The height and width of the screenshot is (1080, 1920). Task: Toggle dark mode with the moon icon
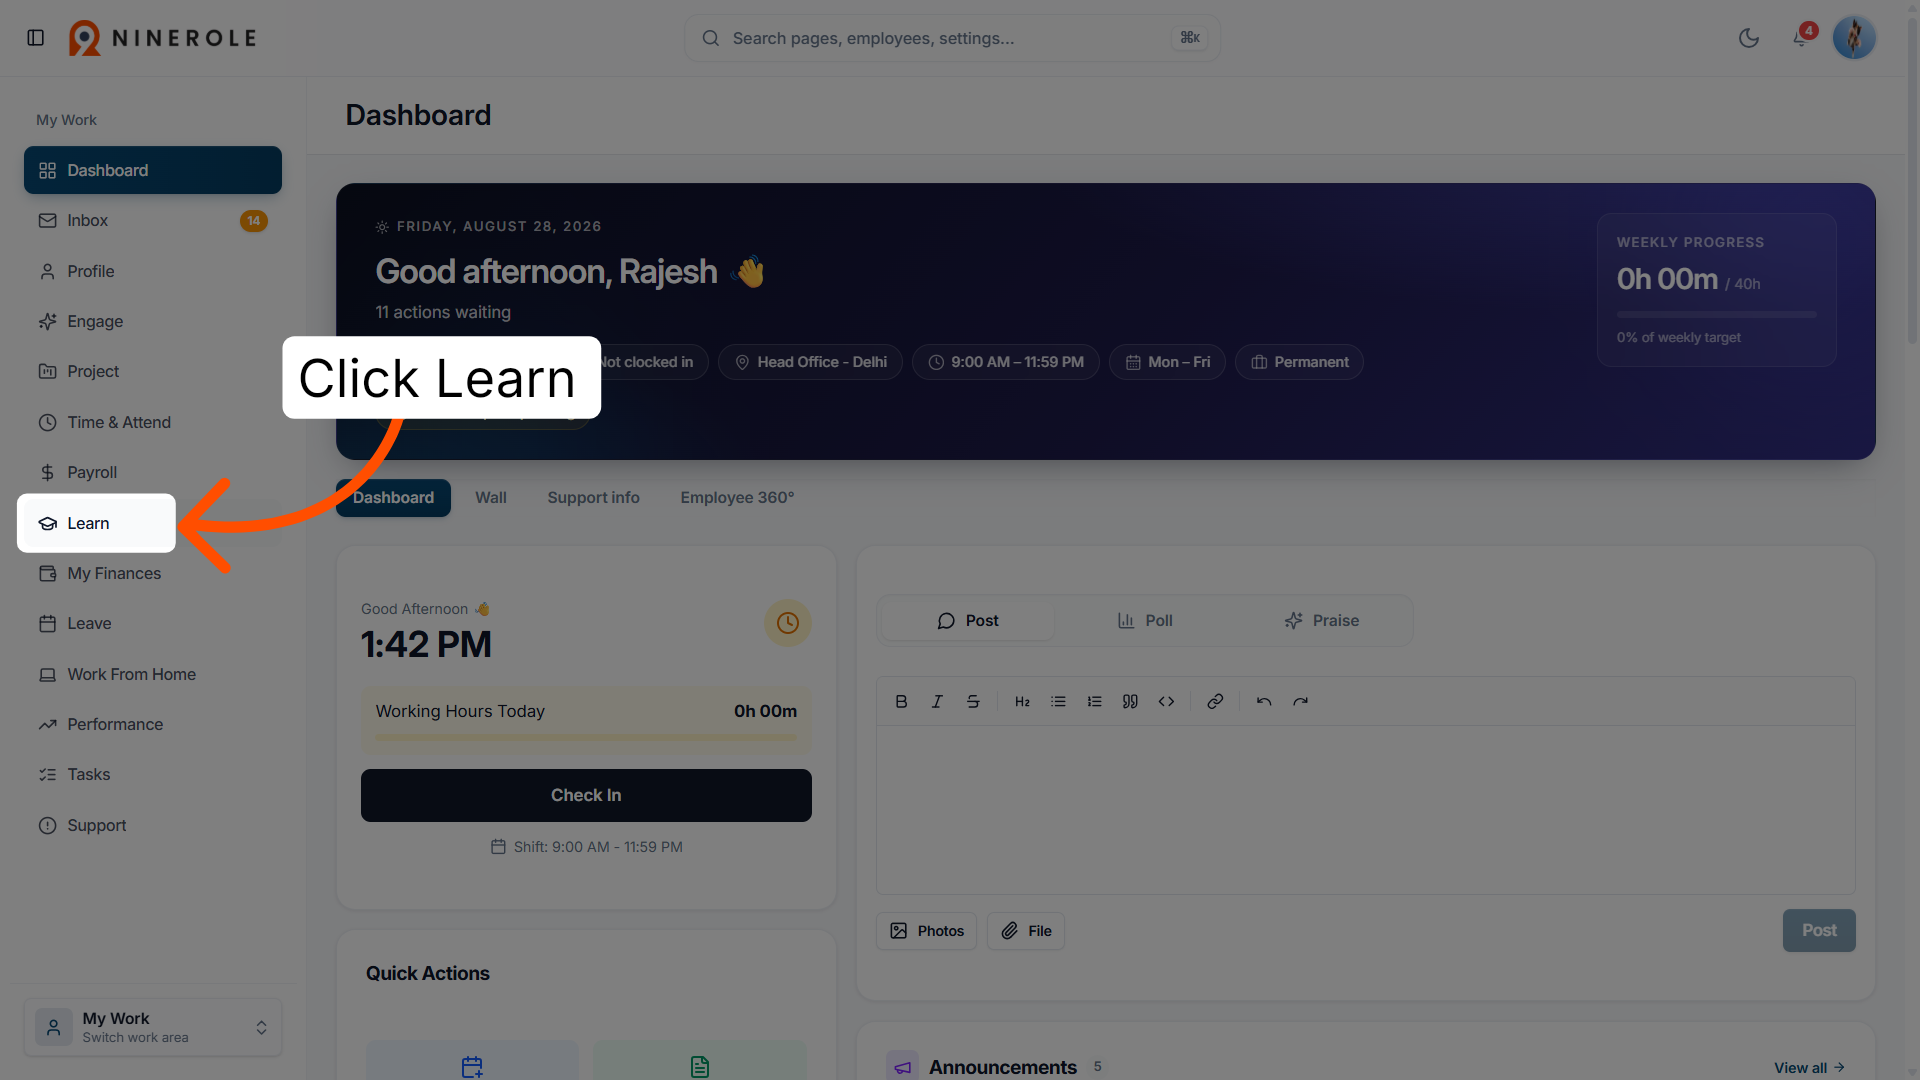click(1749, 38)
